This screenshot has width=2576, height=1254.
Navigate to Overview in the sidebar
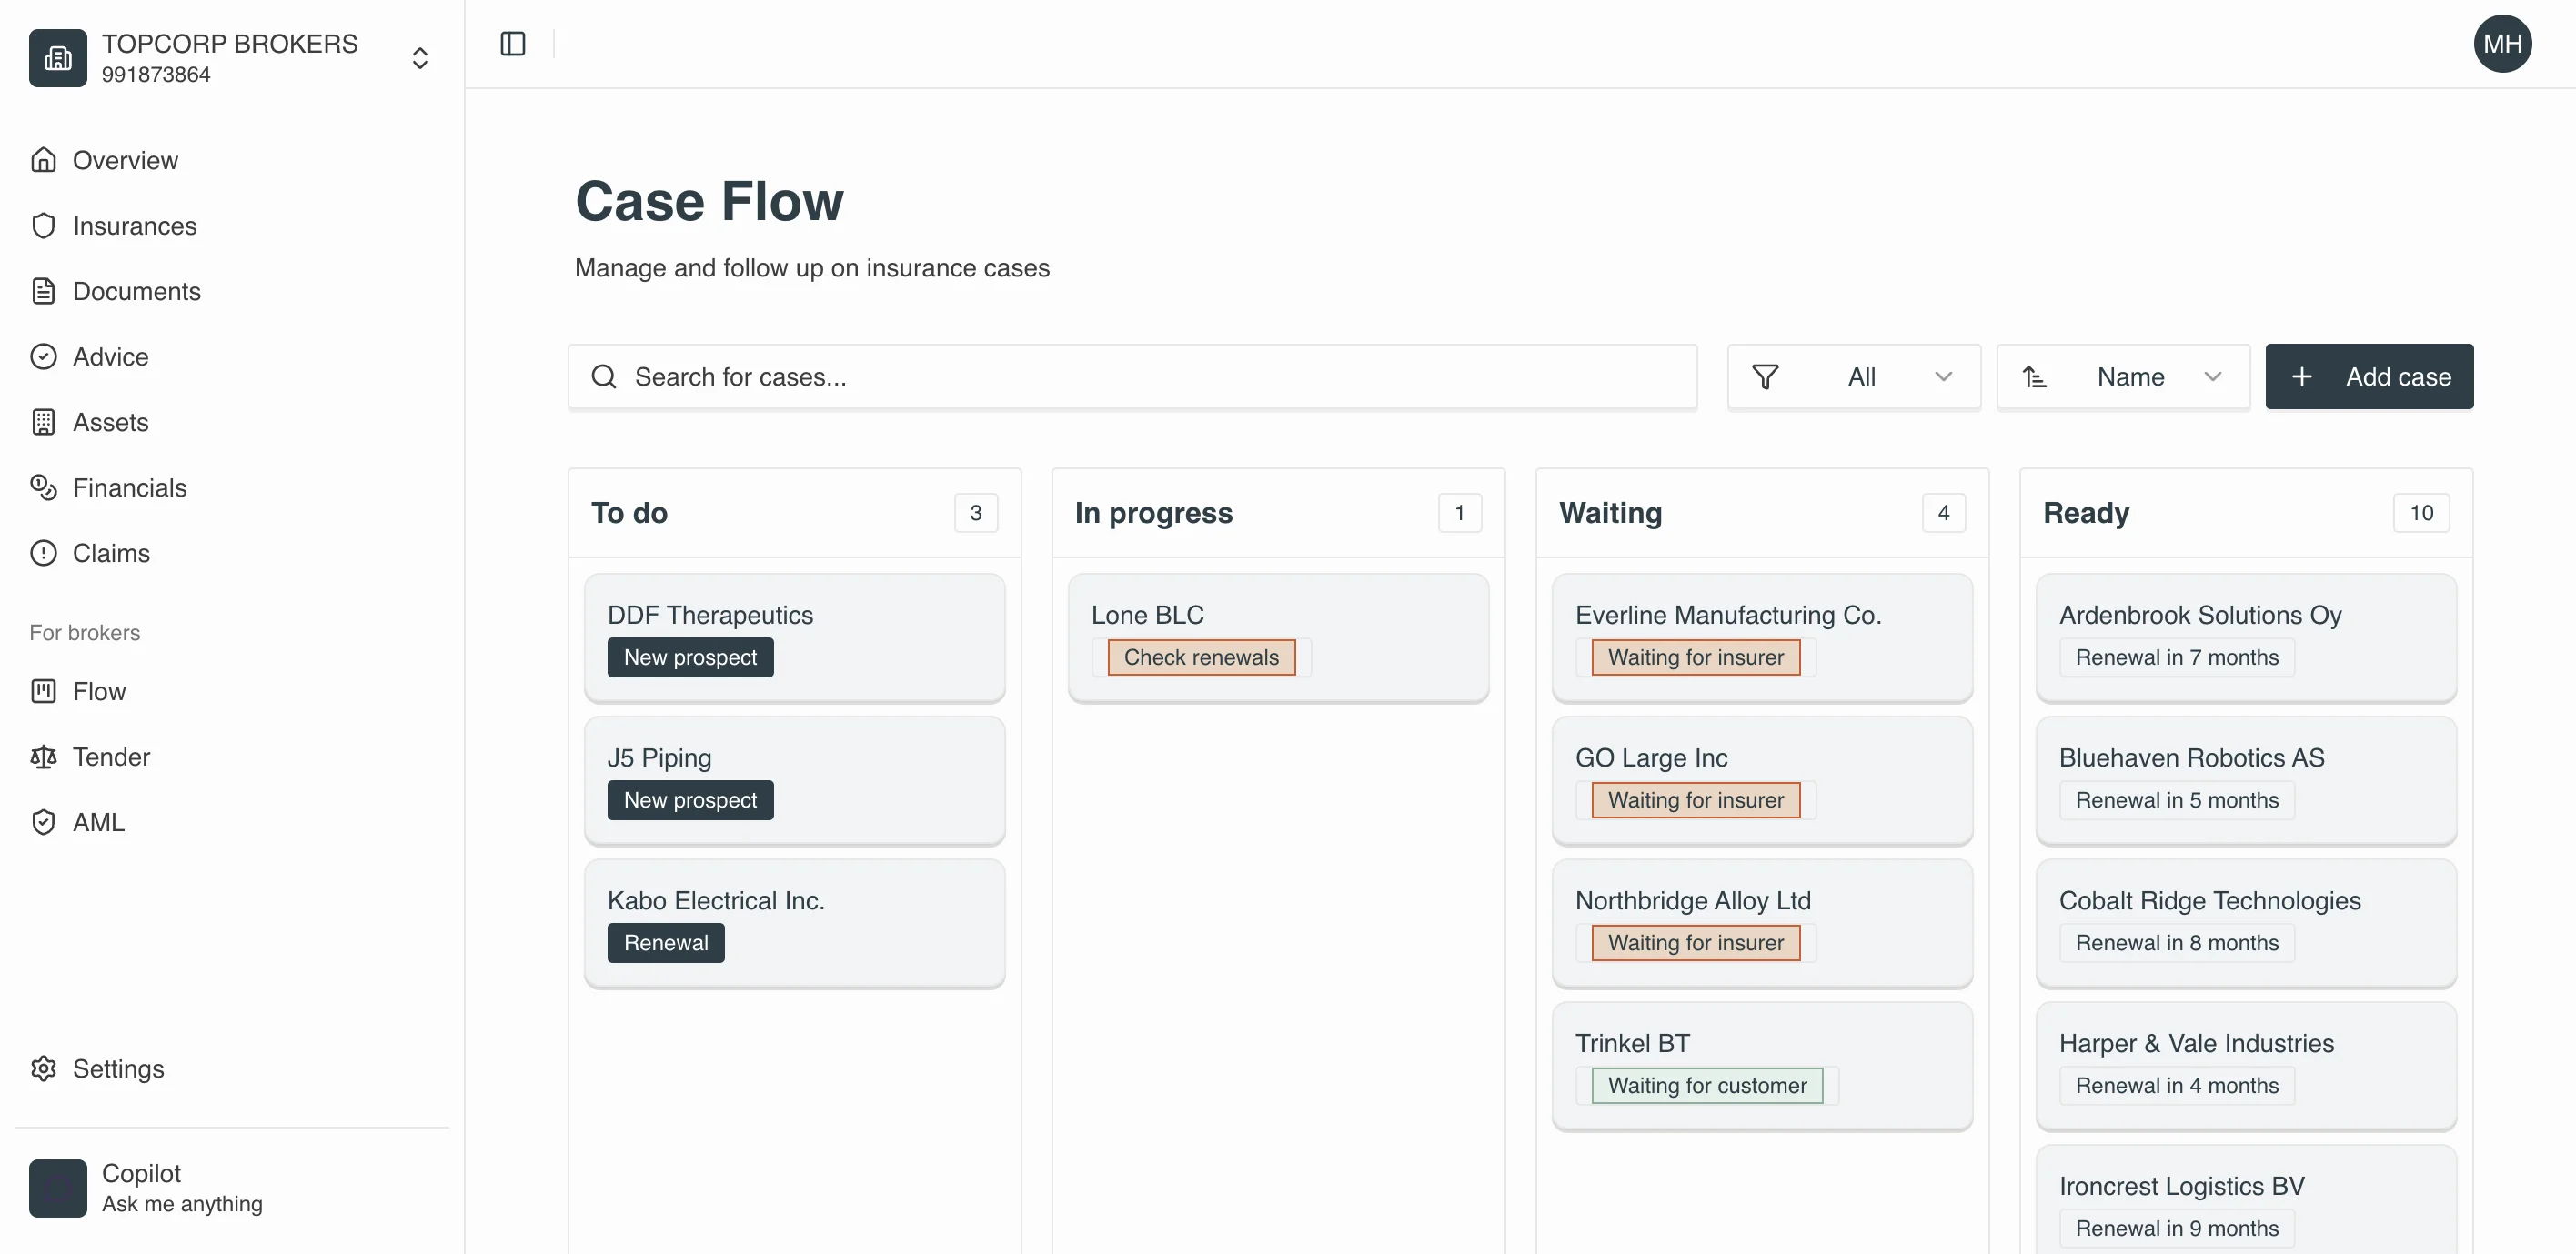(44, 160)
